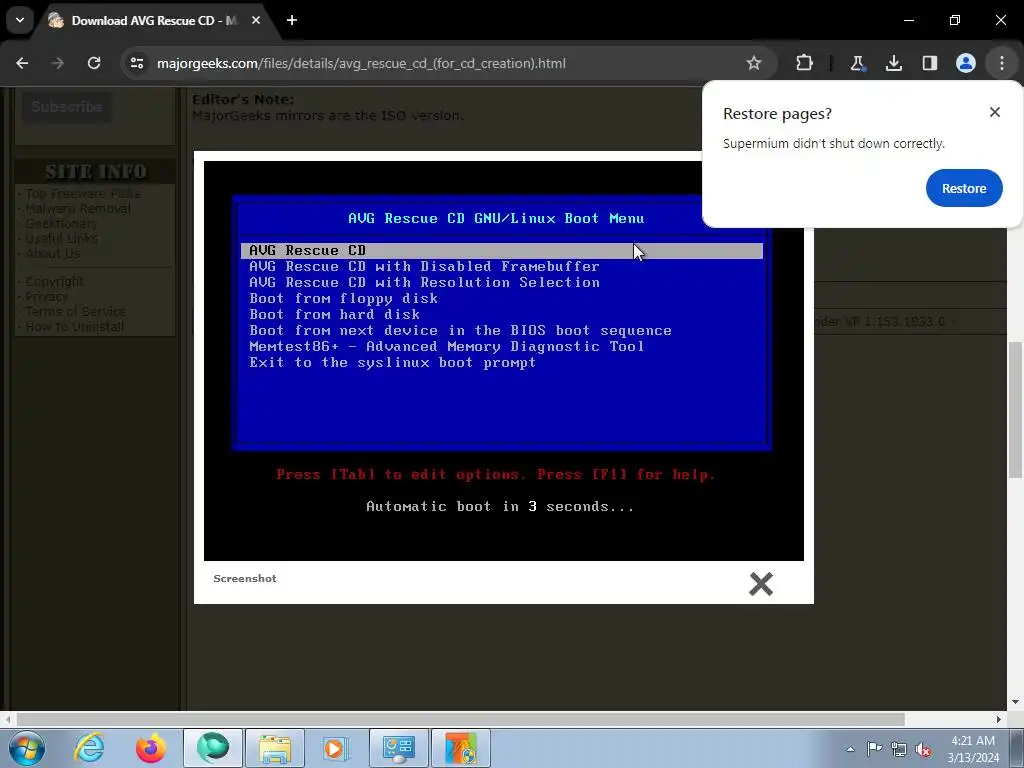Open the Privacy link
Image resolution: width=1024 pixels, height=768 pixels.
click(46, 296)
